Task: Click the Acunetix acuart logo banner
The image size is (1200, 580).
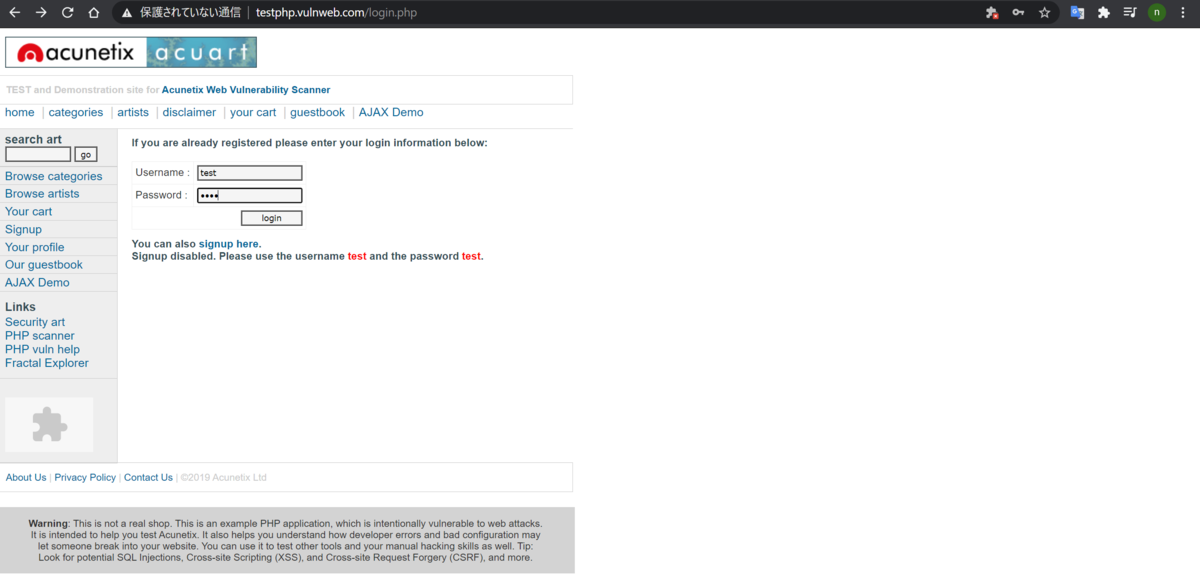Action: [x=131, y=52]
